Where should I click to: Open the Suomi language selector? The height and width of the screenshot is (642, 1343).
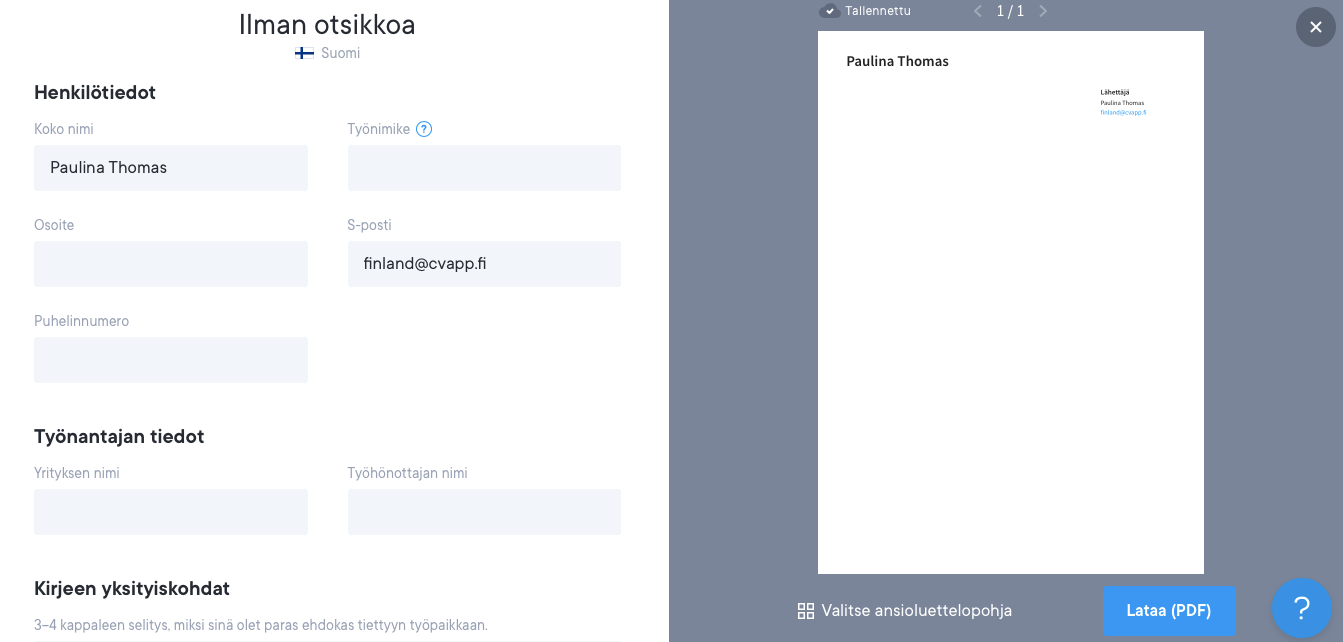[x=340, y=53]
